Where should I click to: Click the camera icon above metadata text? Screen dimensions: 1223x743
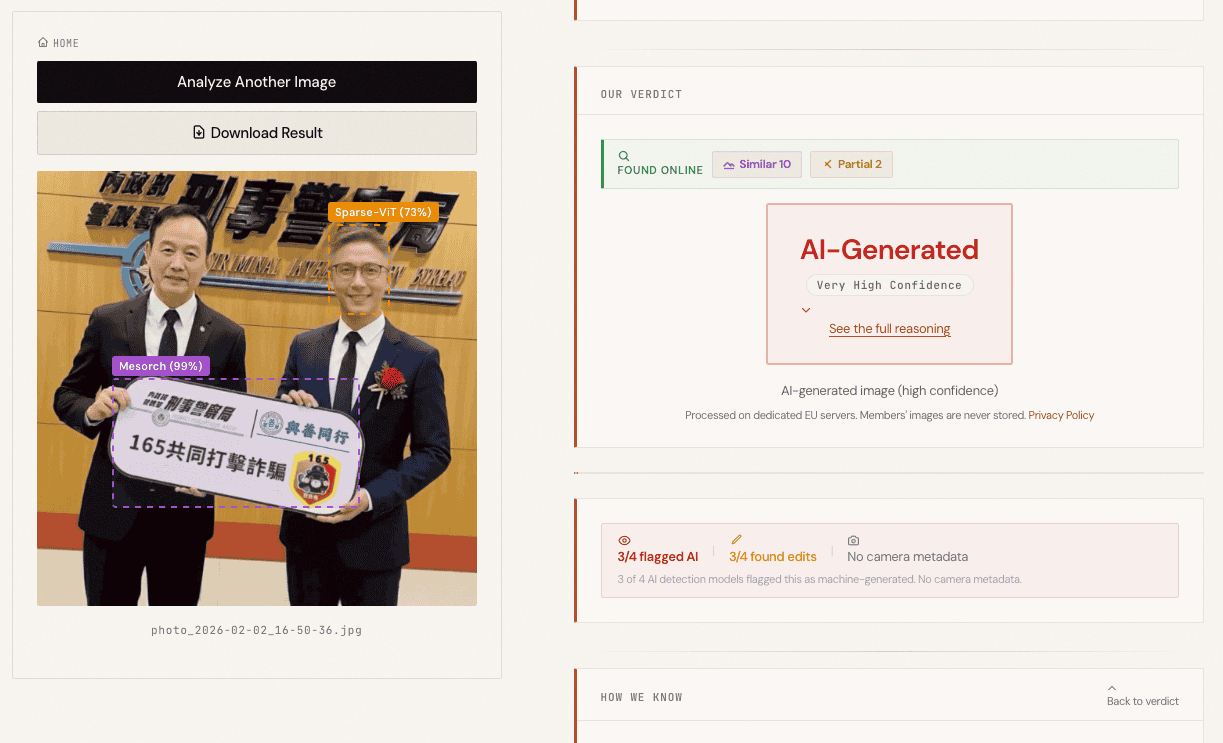pyautogui.click(x=853, y=540)
